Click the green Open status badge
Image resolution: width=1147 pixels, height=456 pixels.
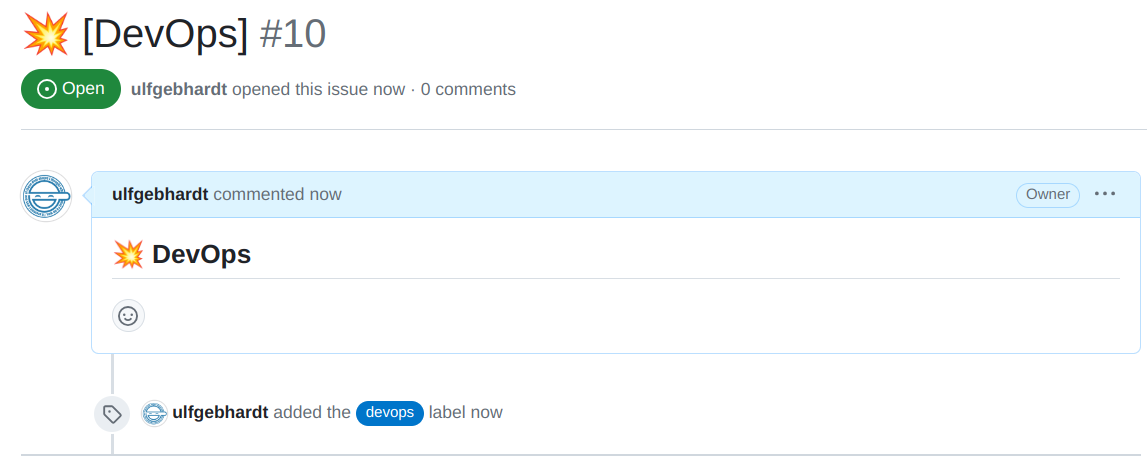pyautogui.click(x=71, y=89)
